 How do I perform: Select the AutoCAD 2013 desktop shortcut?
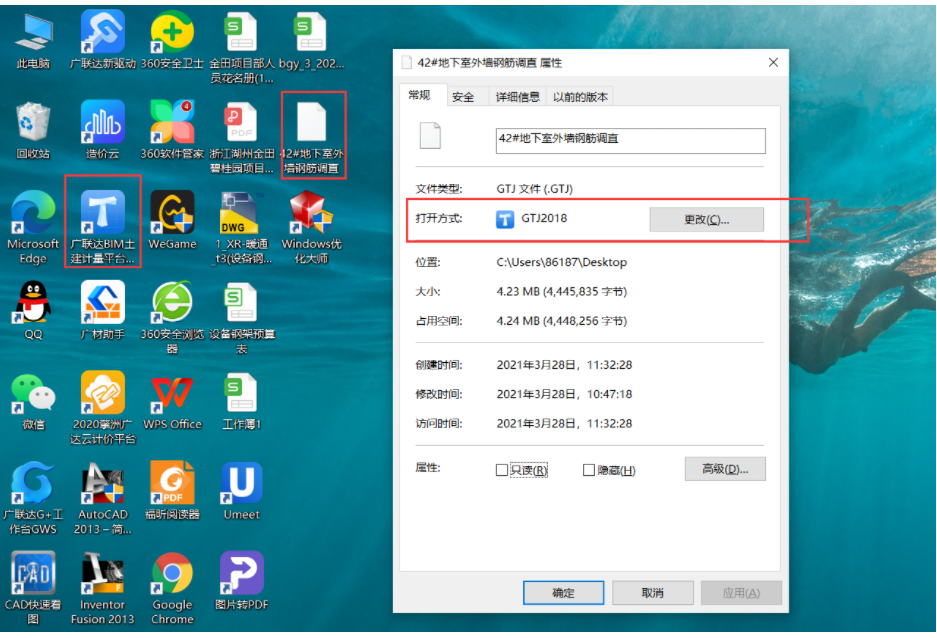(x=103, y=498)
